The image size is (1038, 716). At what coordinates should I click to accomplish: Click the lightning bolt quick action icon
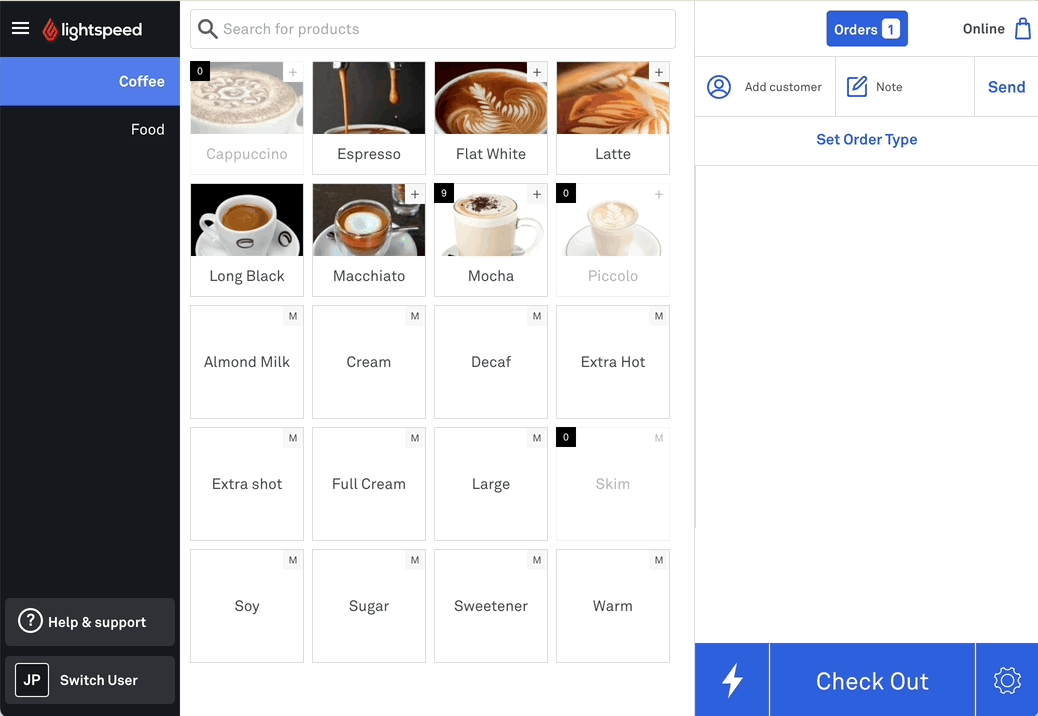[732, 680]
